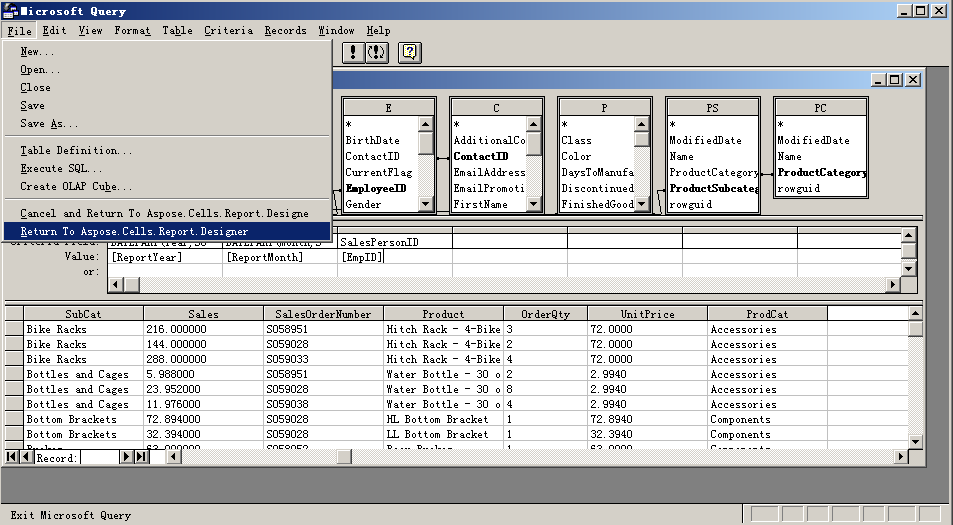Click the [ReportYear] criteria value cell
Viewport: 953px width, 525px height.
tap(165, 257)
